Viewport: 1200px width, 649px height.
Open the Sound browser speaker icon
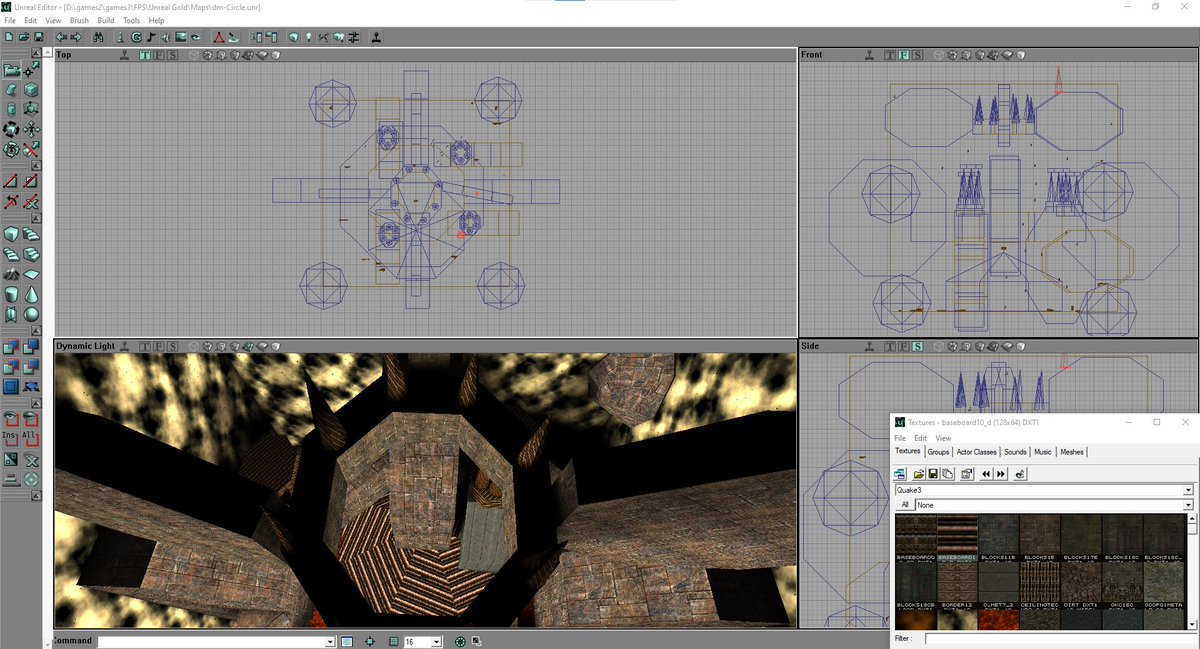pos(165,37)
